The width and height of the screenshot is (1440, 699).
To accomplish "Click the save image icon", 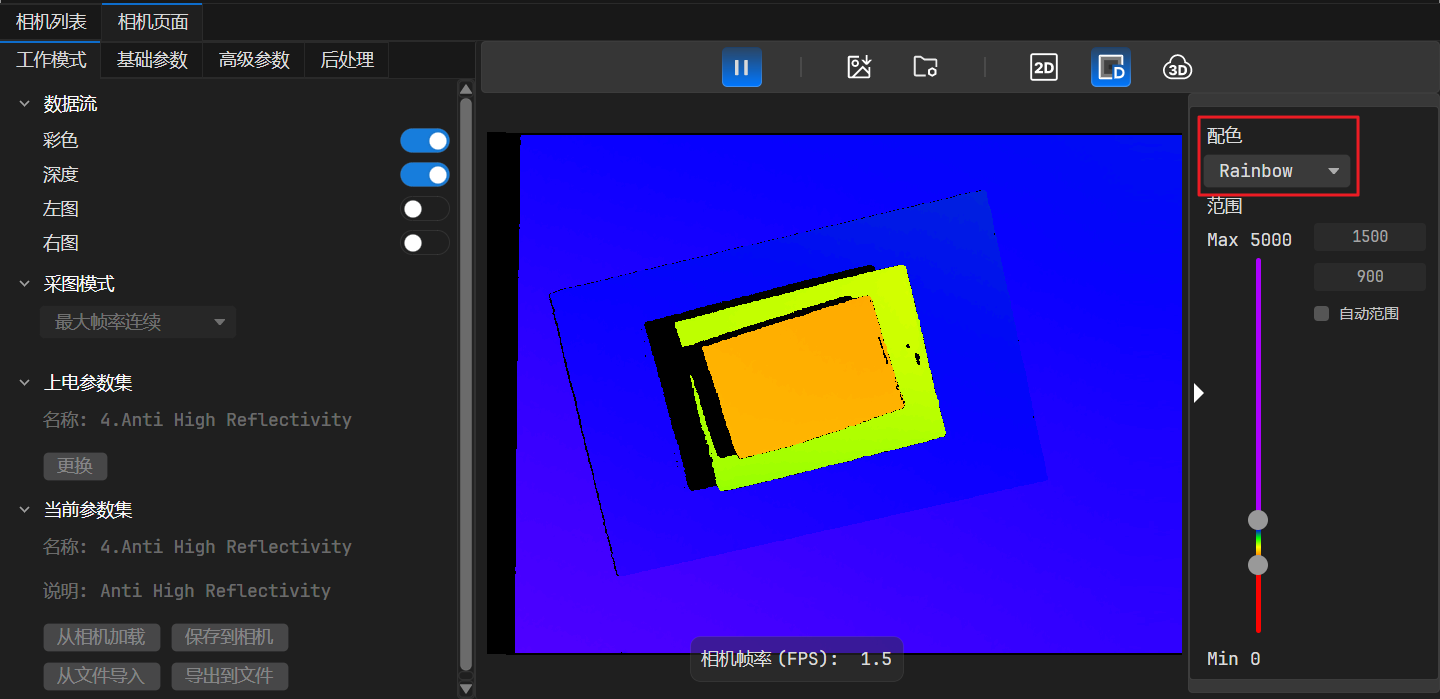I will [859, 68].
